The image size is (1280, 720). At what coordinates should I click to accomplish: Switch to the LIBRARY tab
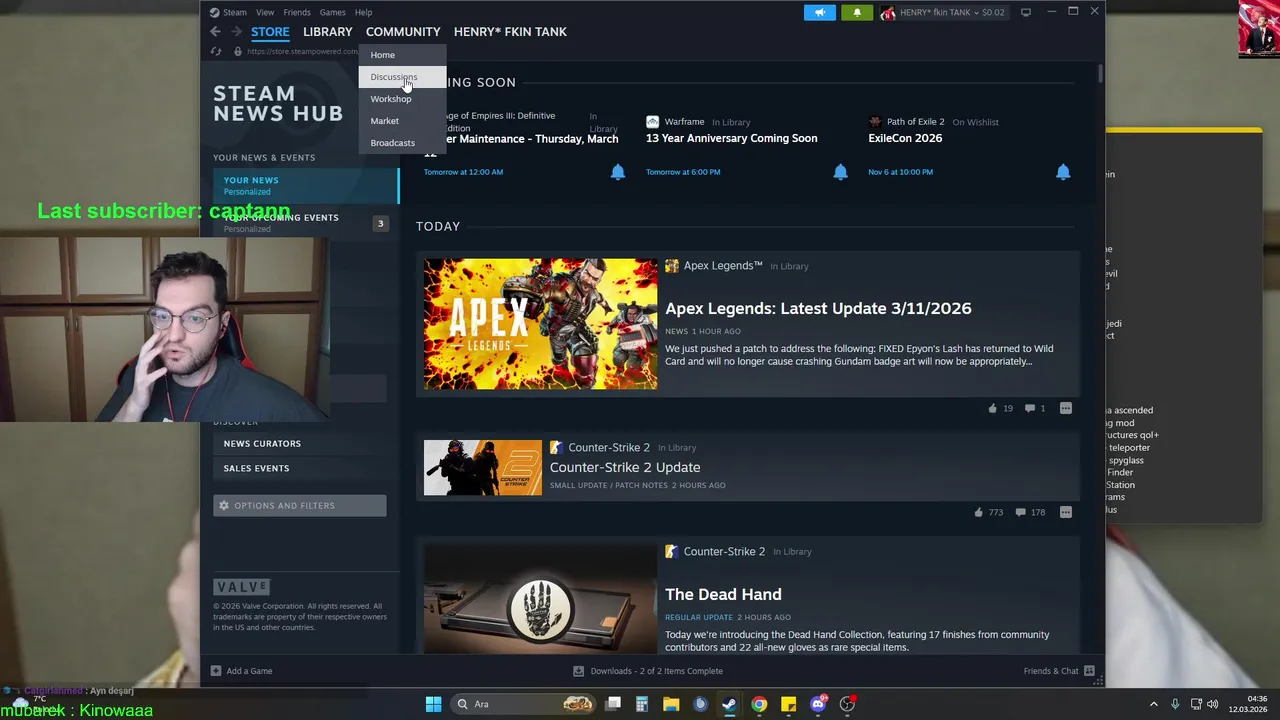328,32
